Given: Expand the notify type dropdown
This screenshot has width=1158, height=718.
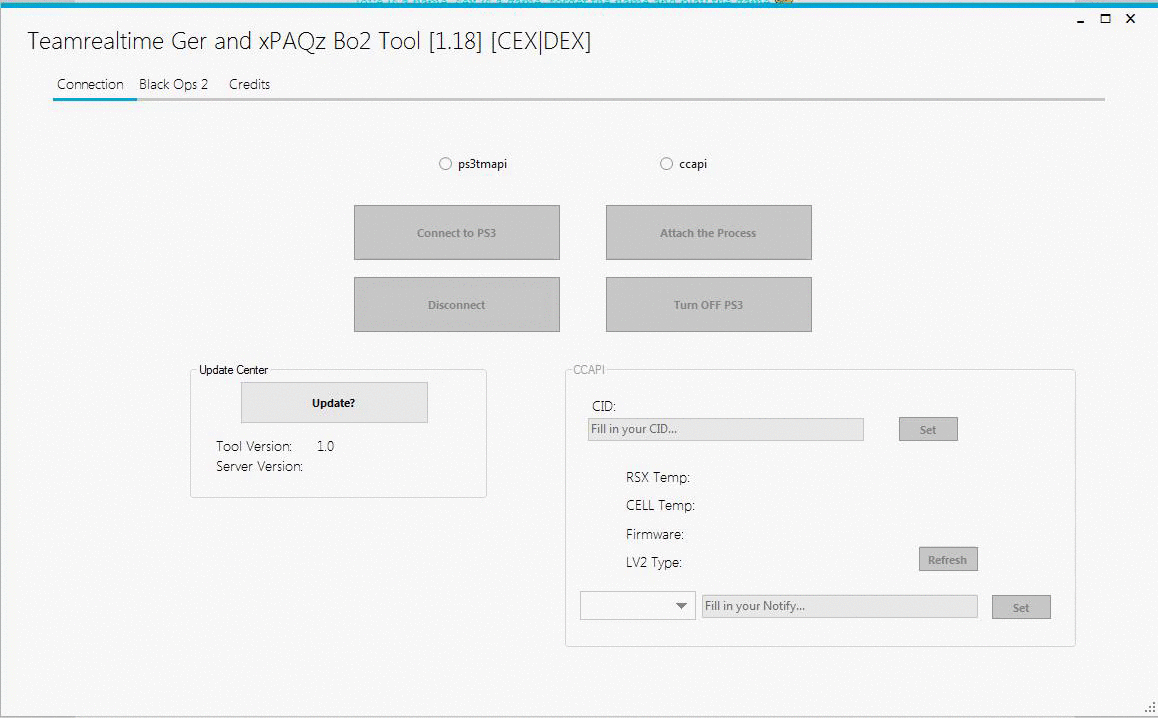Looking at the screenshot, I should click(637, 606).
